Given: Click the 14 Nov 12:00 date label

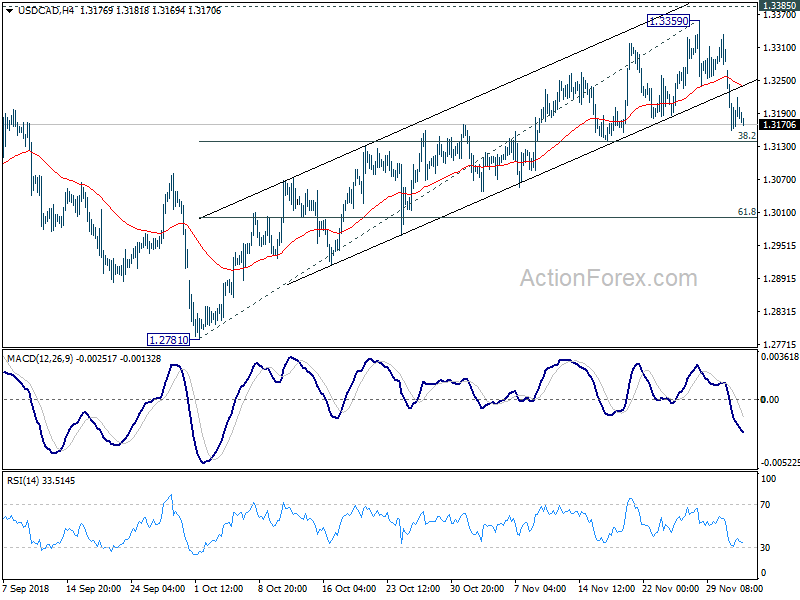Looking at the screenshot, I should [x=606, y=588].
